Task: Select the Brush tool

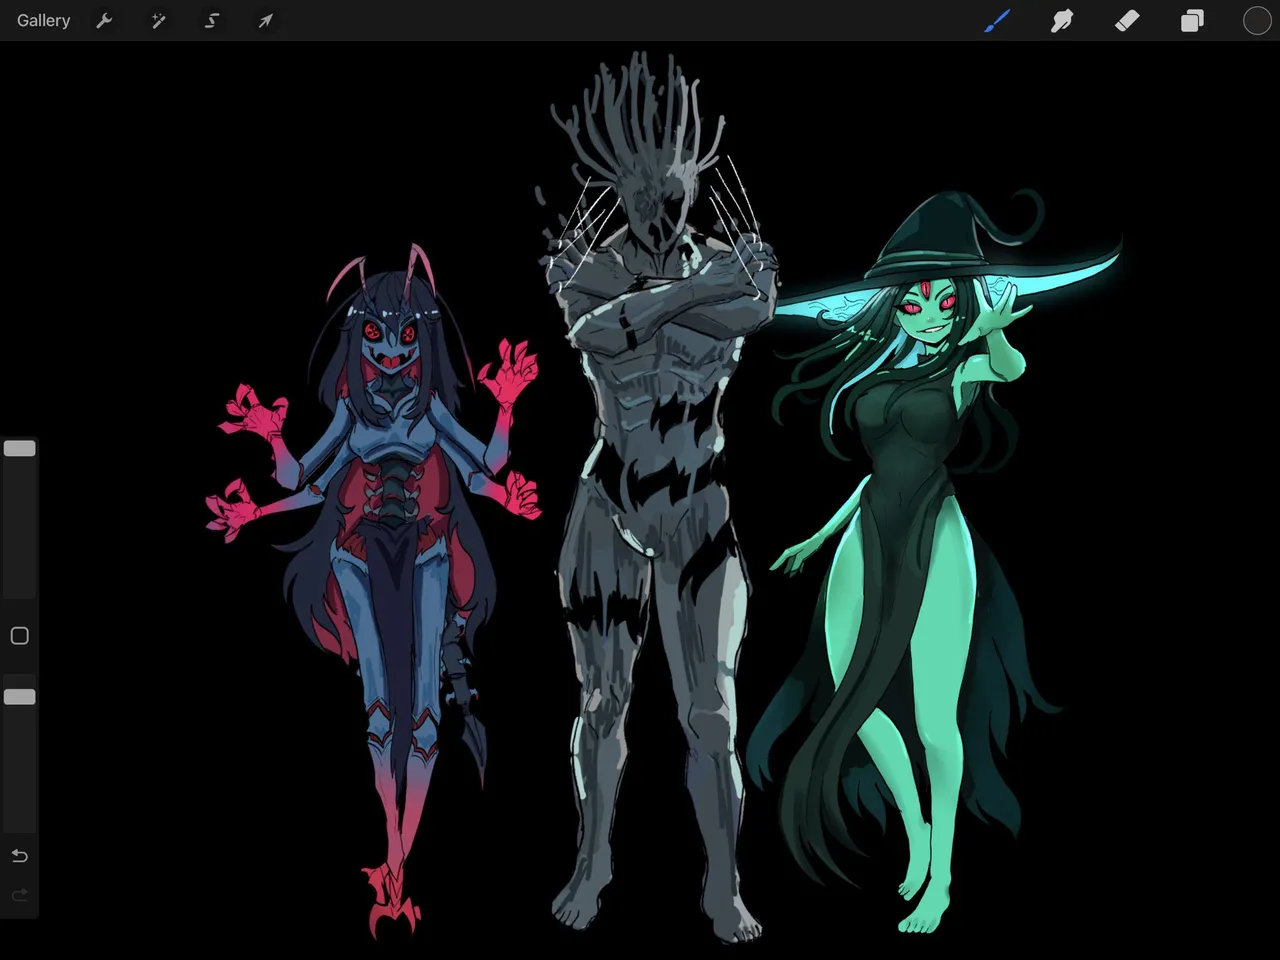Action: coord(997,20)
